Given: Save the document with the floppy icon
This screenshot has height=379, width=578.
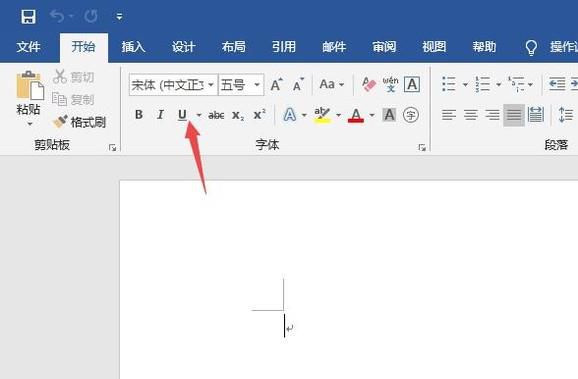Looking at the screenshot, I should click(x=28, y=16).
